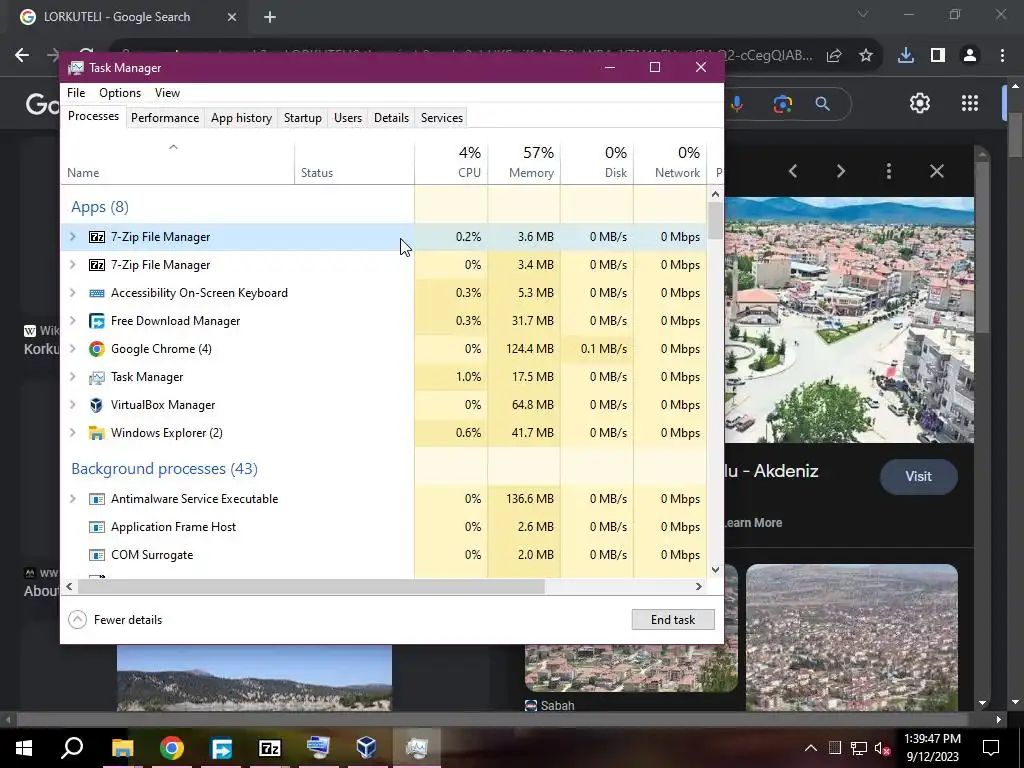Open image preview more options menu
Image resolution: width=1024 pixels, height=768 pixels.
[889, 171]
